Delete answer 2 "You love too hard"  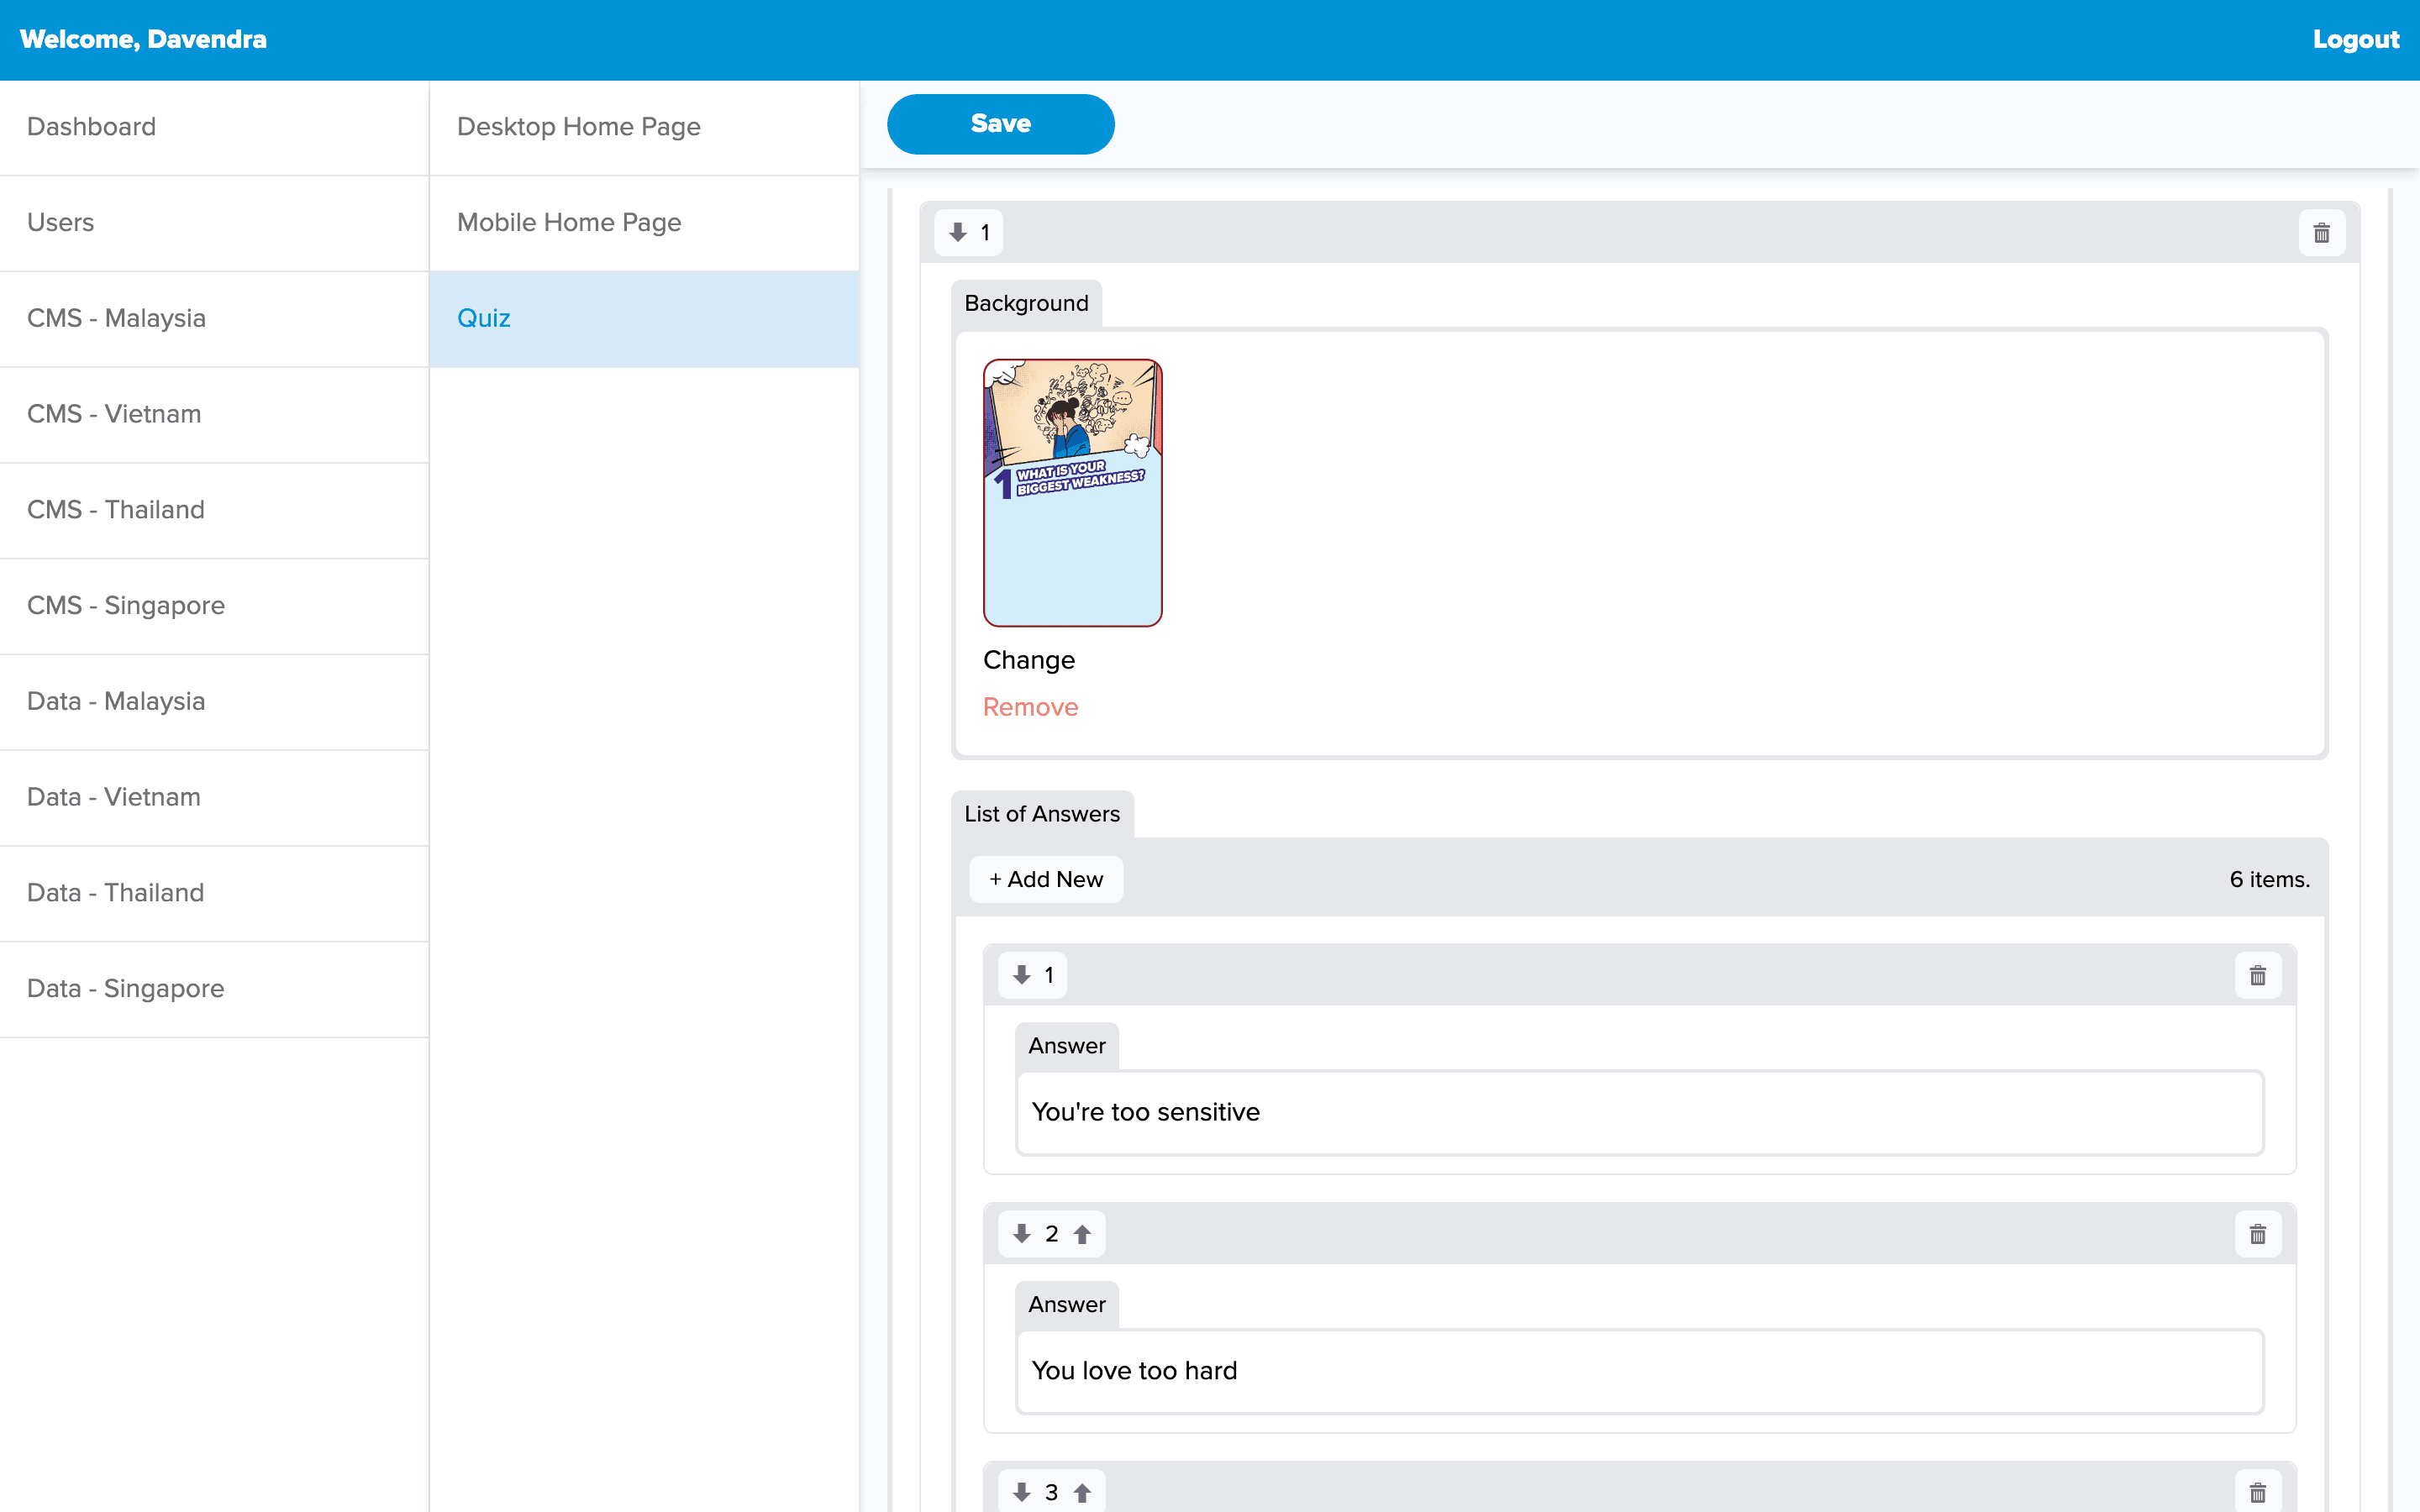(2257, 1234)
